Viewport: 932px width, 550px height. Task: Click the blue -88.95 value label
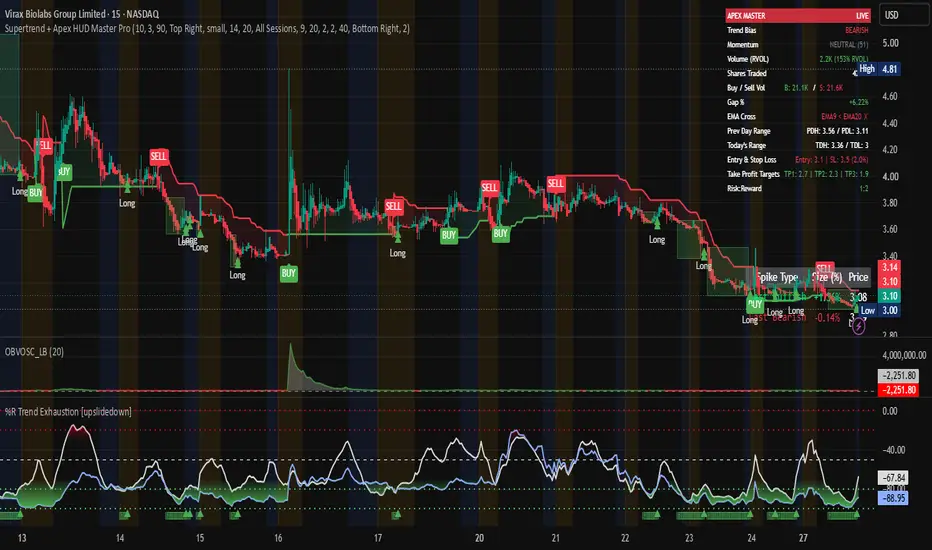point(893,498)
